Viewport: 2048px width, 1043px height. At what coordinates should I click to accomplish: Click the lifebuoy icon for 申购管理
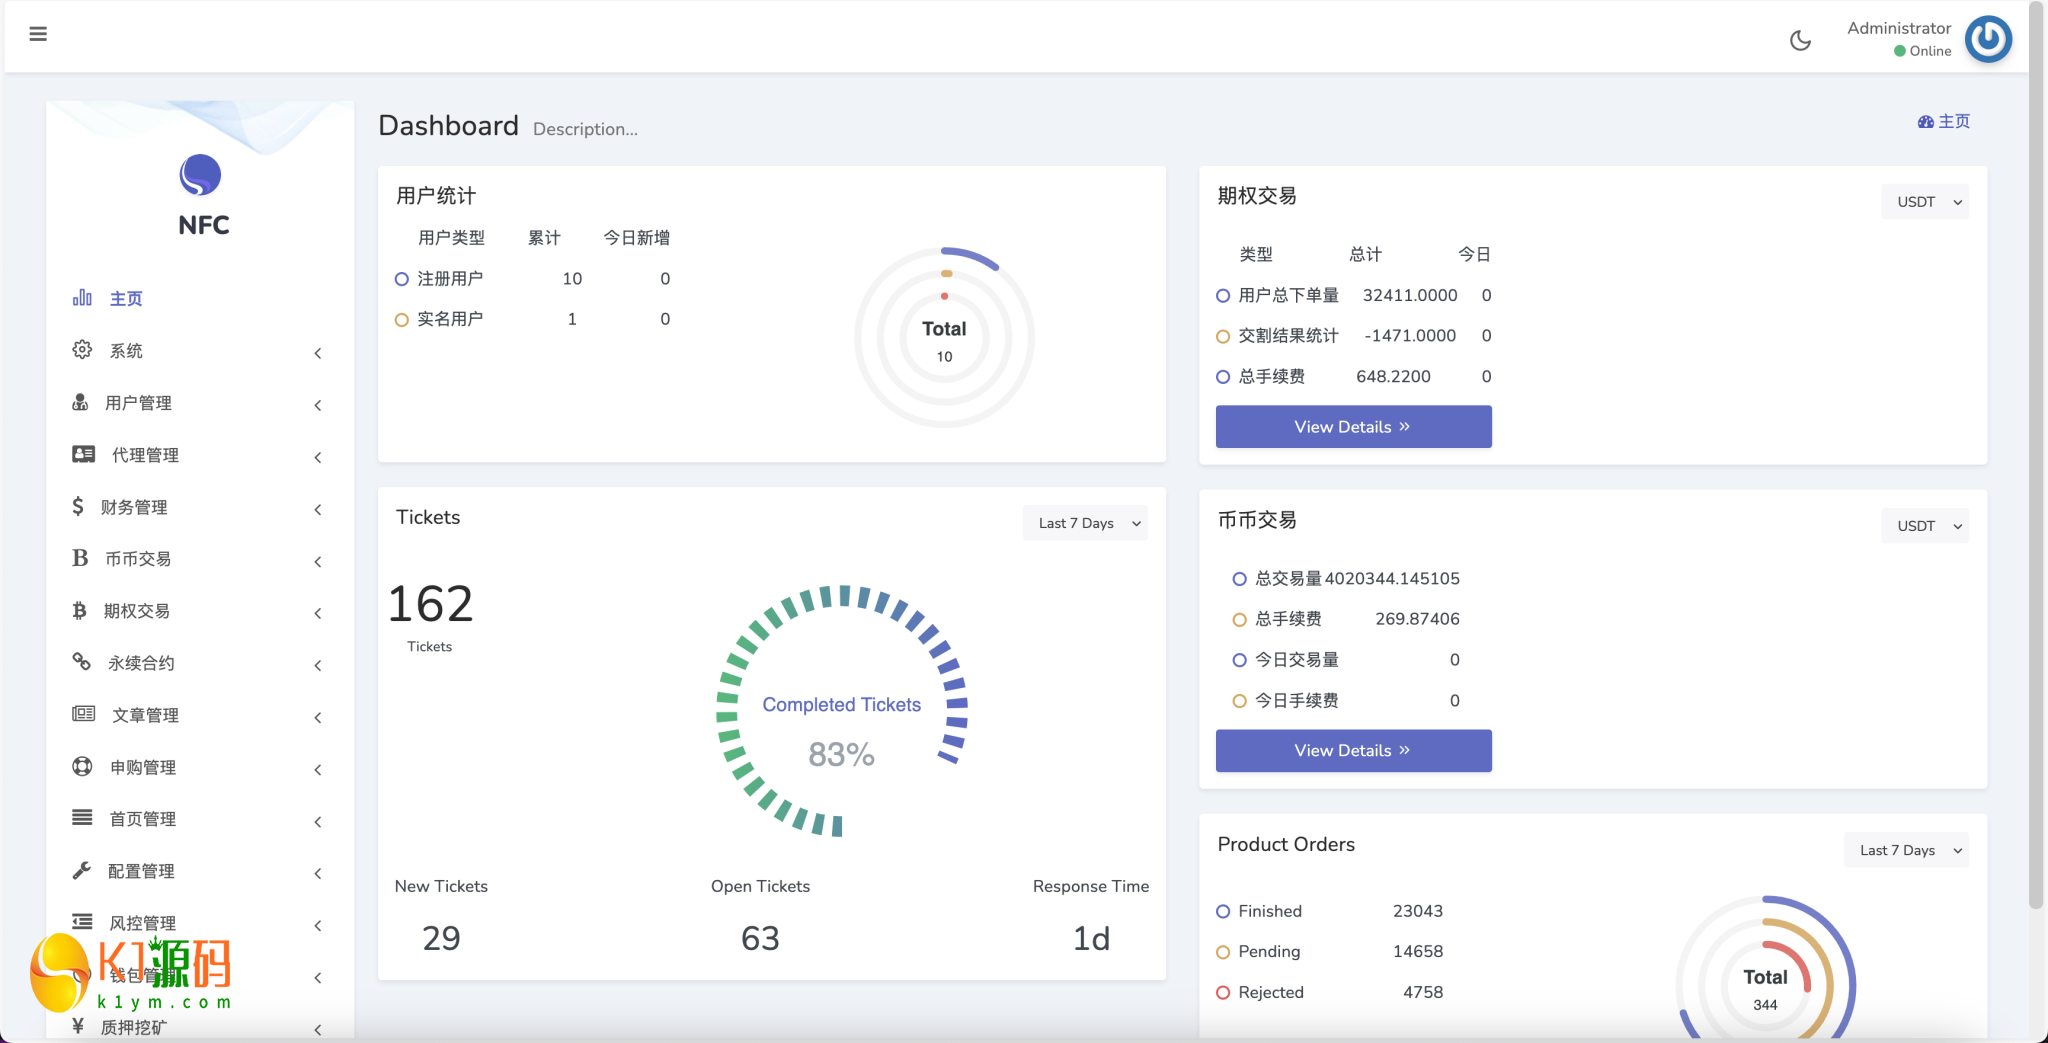point(82,767)
